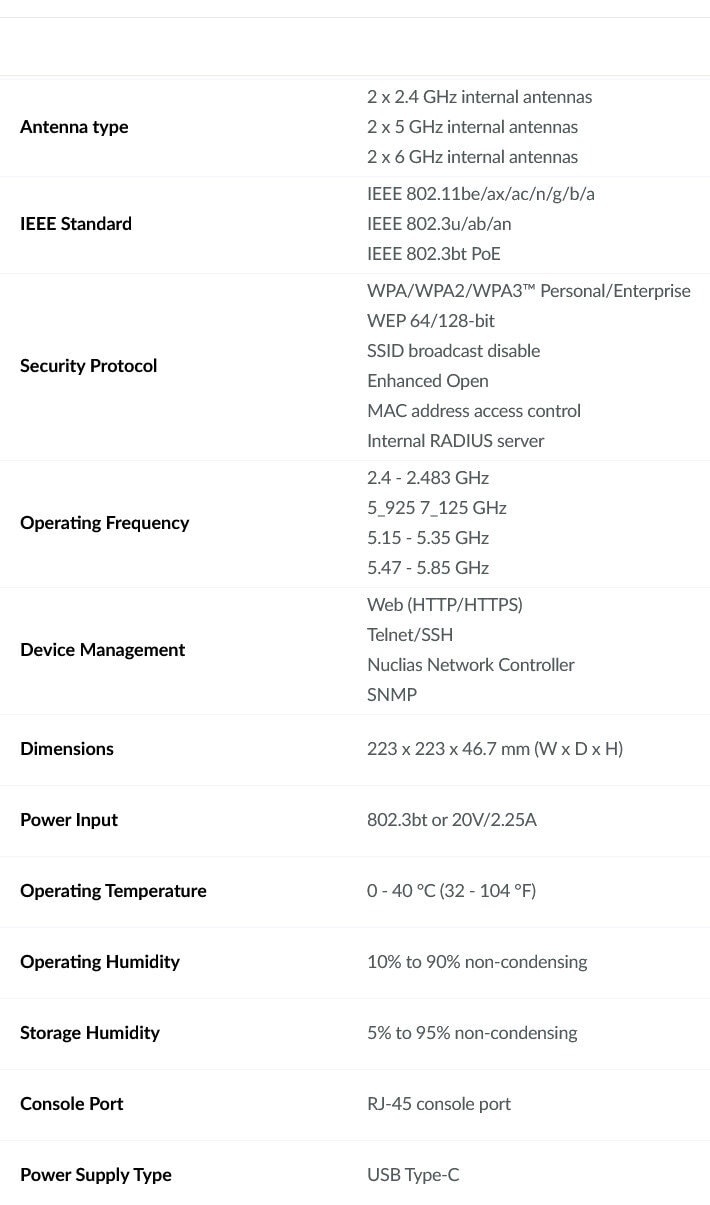Select the Console Port label

(x=72, y=1104)
